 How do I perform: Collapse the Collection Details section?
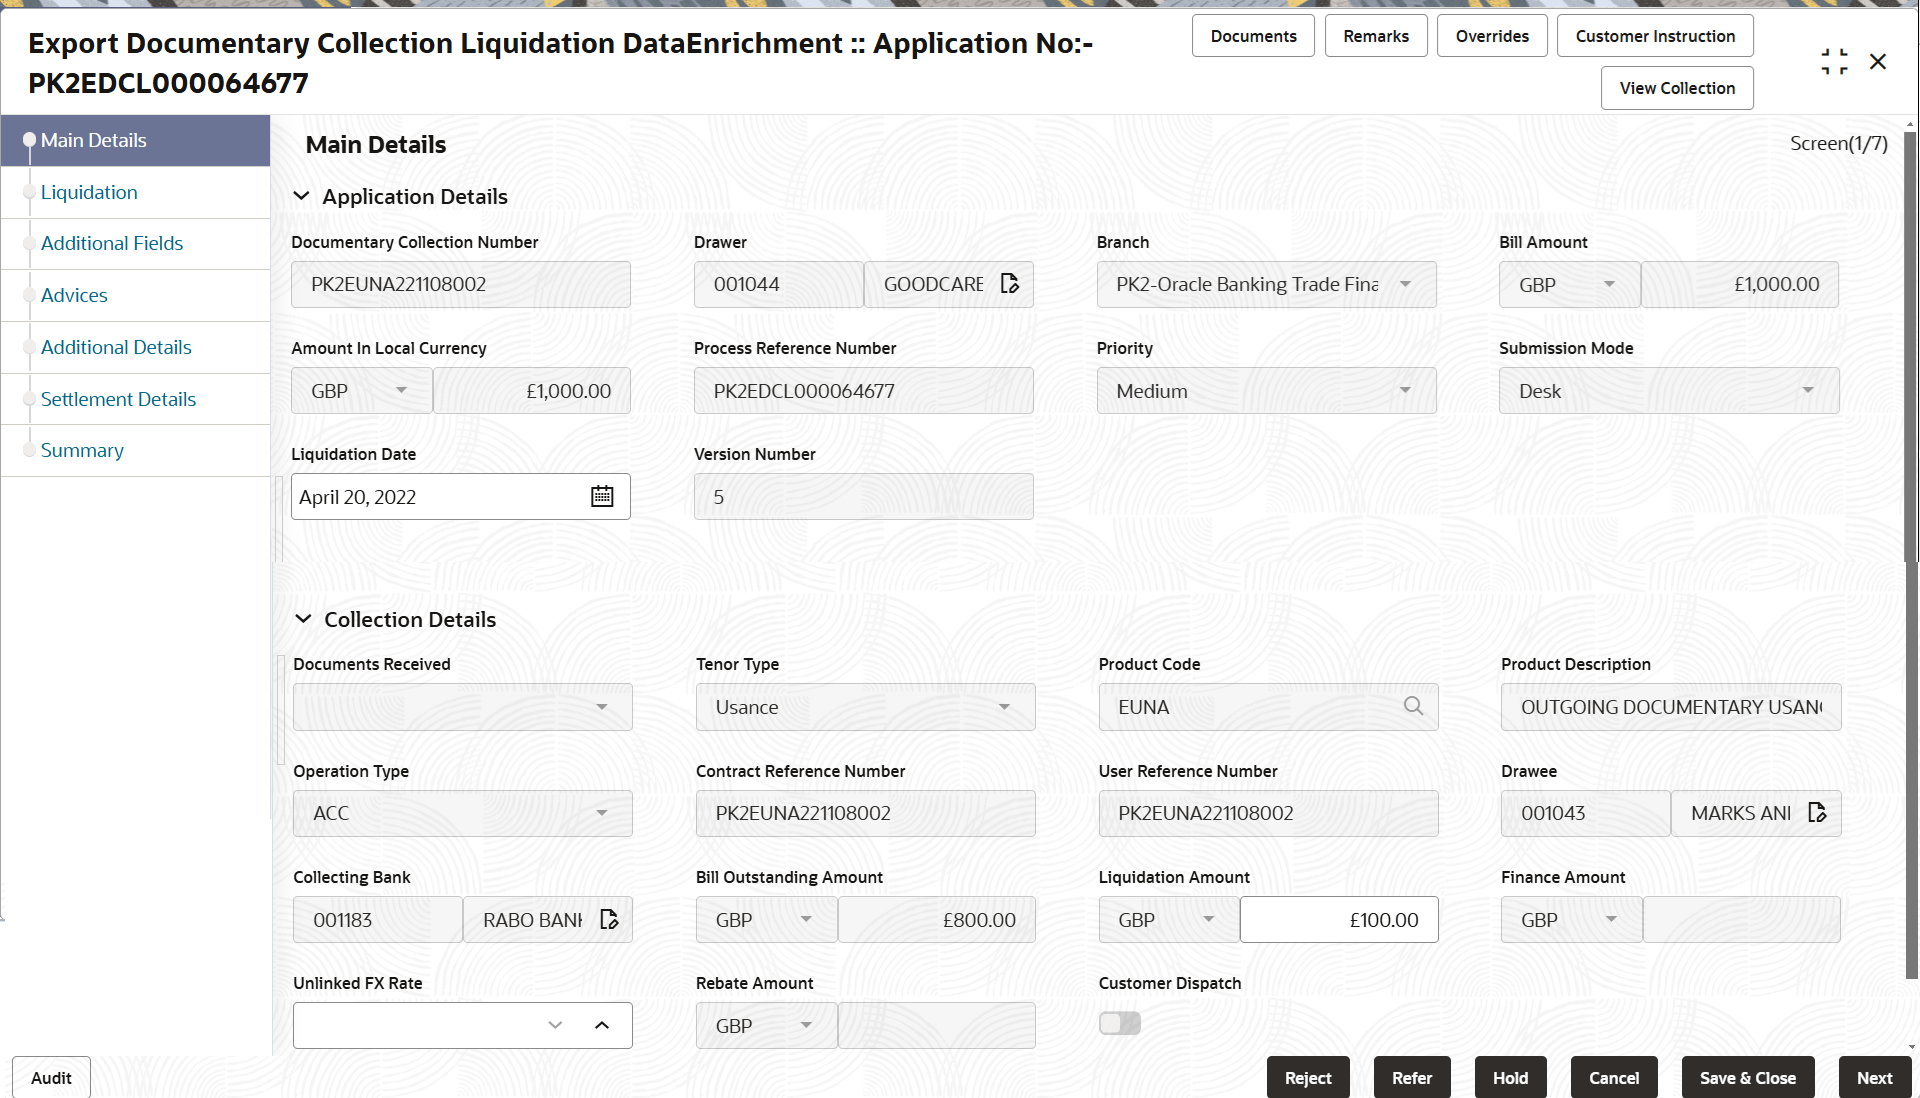pyautogui.click(x=303, y=620)
